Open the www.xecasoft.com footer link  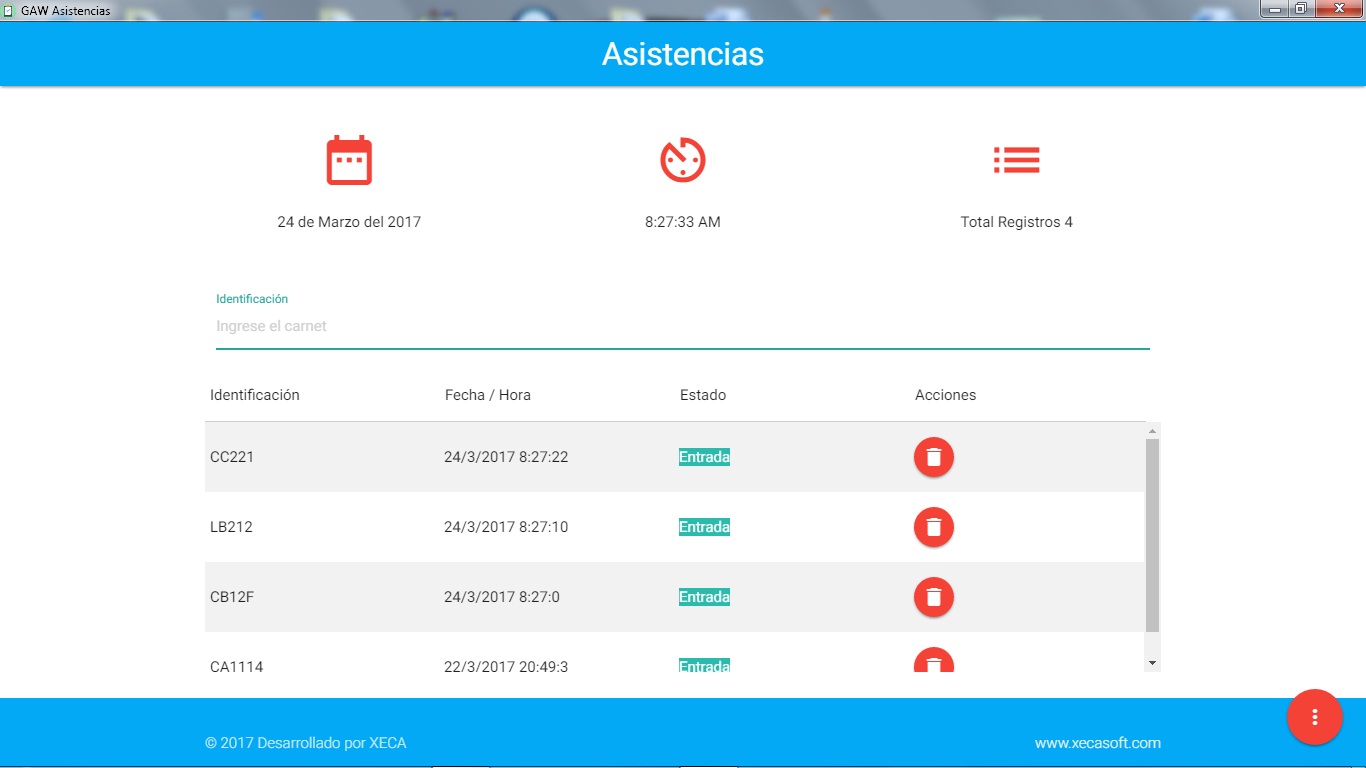(x=1097, y=743)
